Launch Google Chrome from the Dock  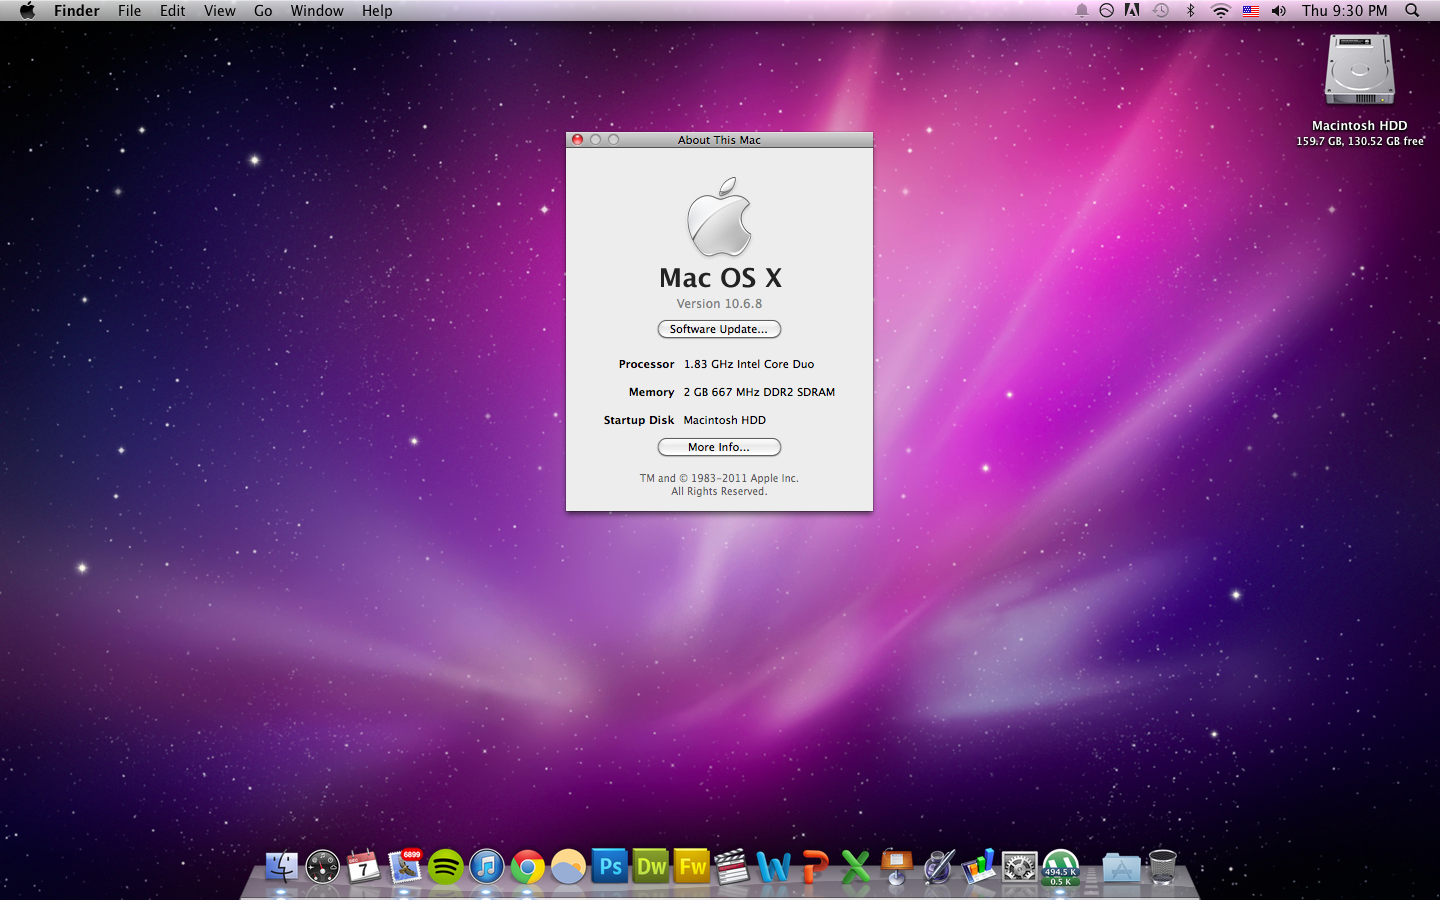(x=528, y=866)
